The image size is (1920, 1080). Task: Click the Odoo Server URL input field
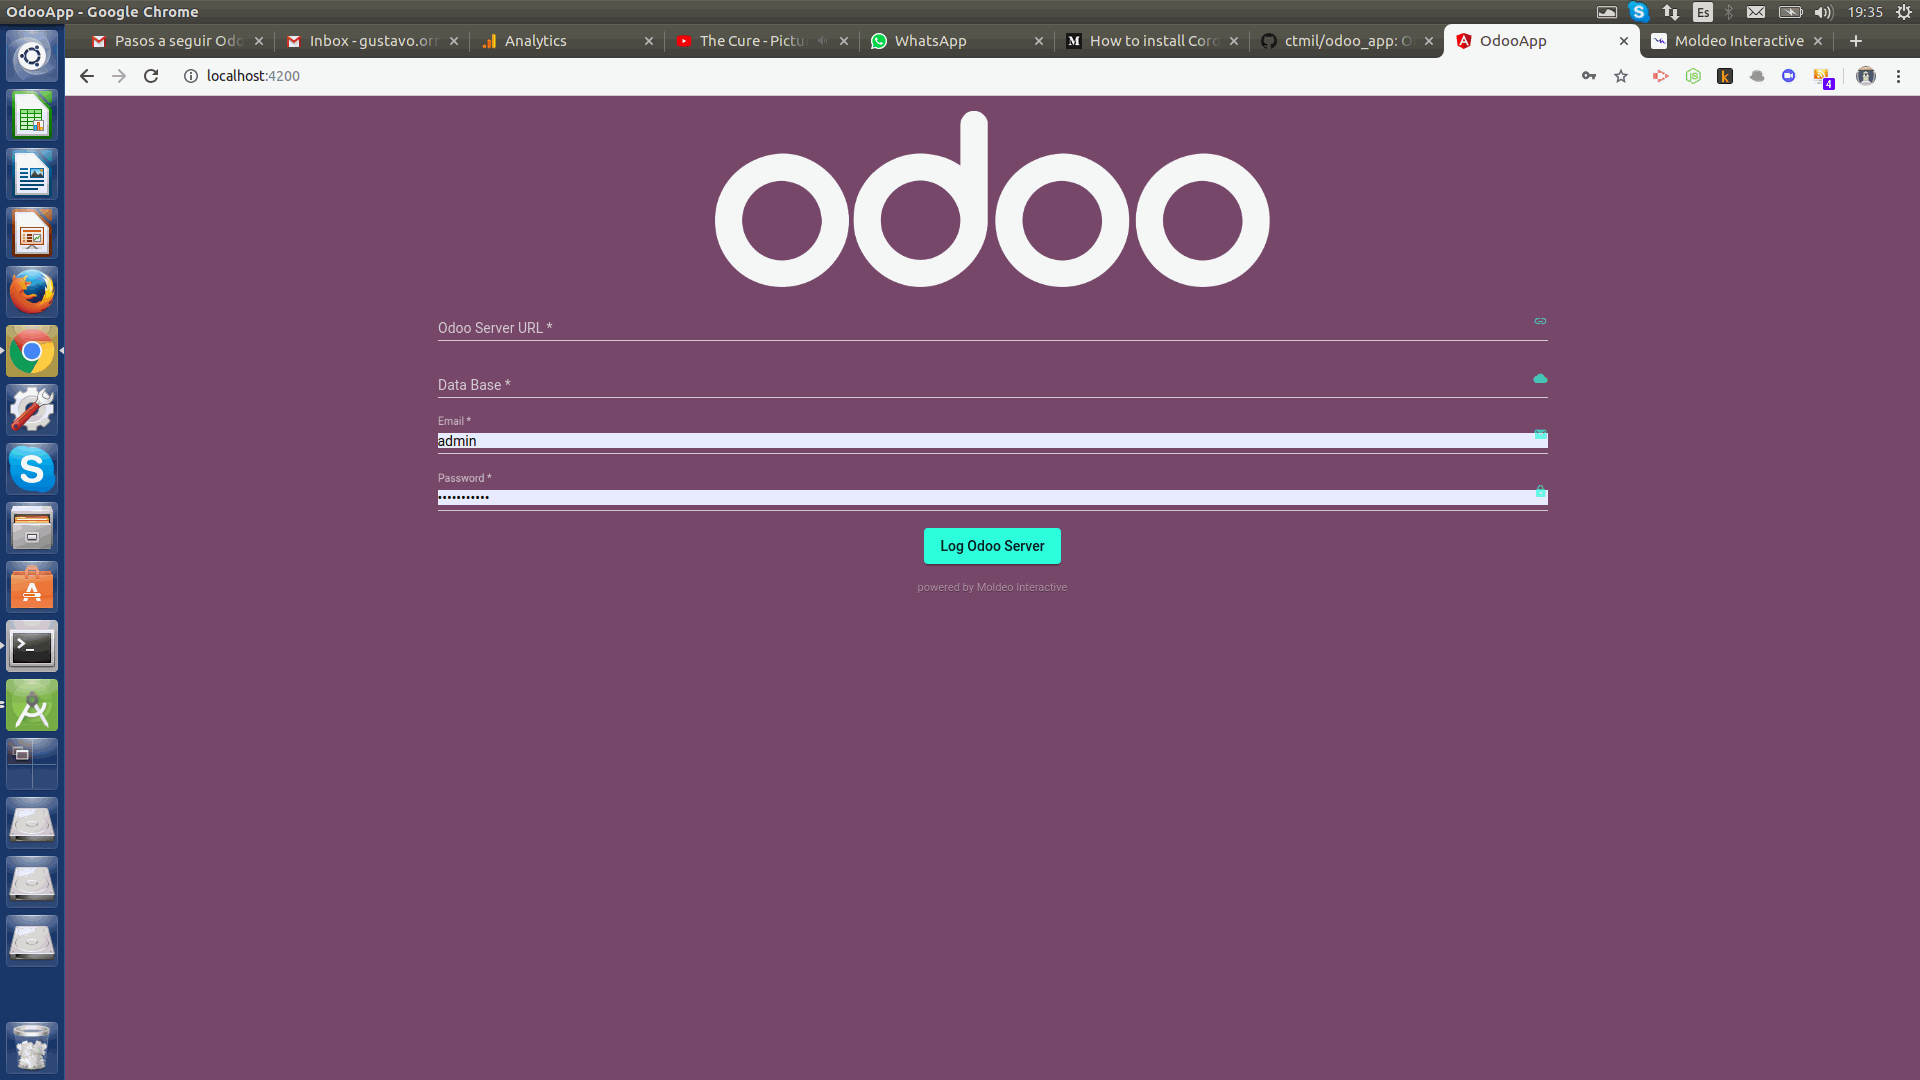pyautogui.click(x=992, y=328)
